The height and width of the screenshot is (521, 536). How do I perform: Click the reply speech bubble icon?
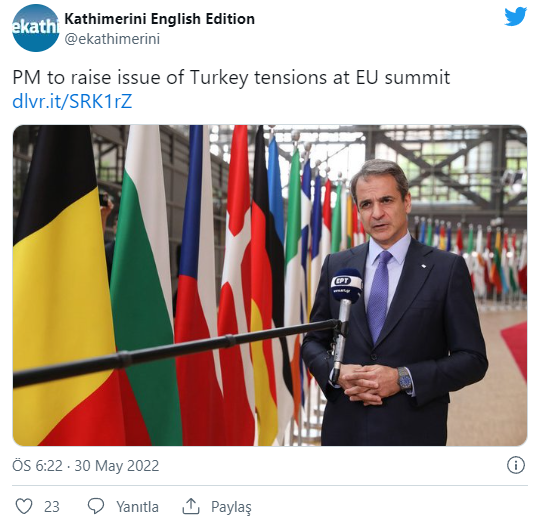pyautogui.click(x=96, y=506)
